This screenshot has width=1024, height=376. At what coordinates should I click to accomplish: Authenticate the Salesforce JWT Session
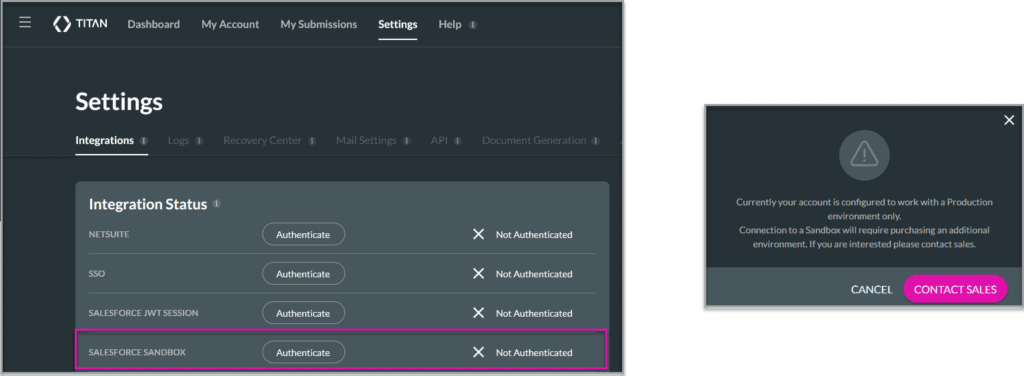tap(303, 313)
